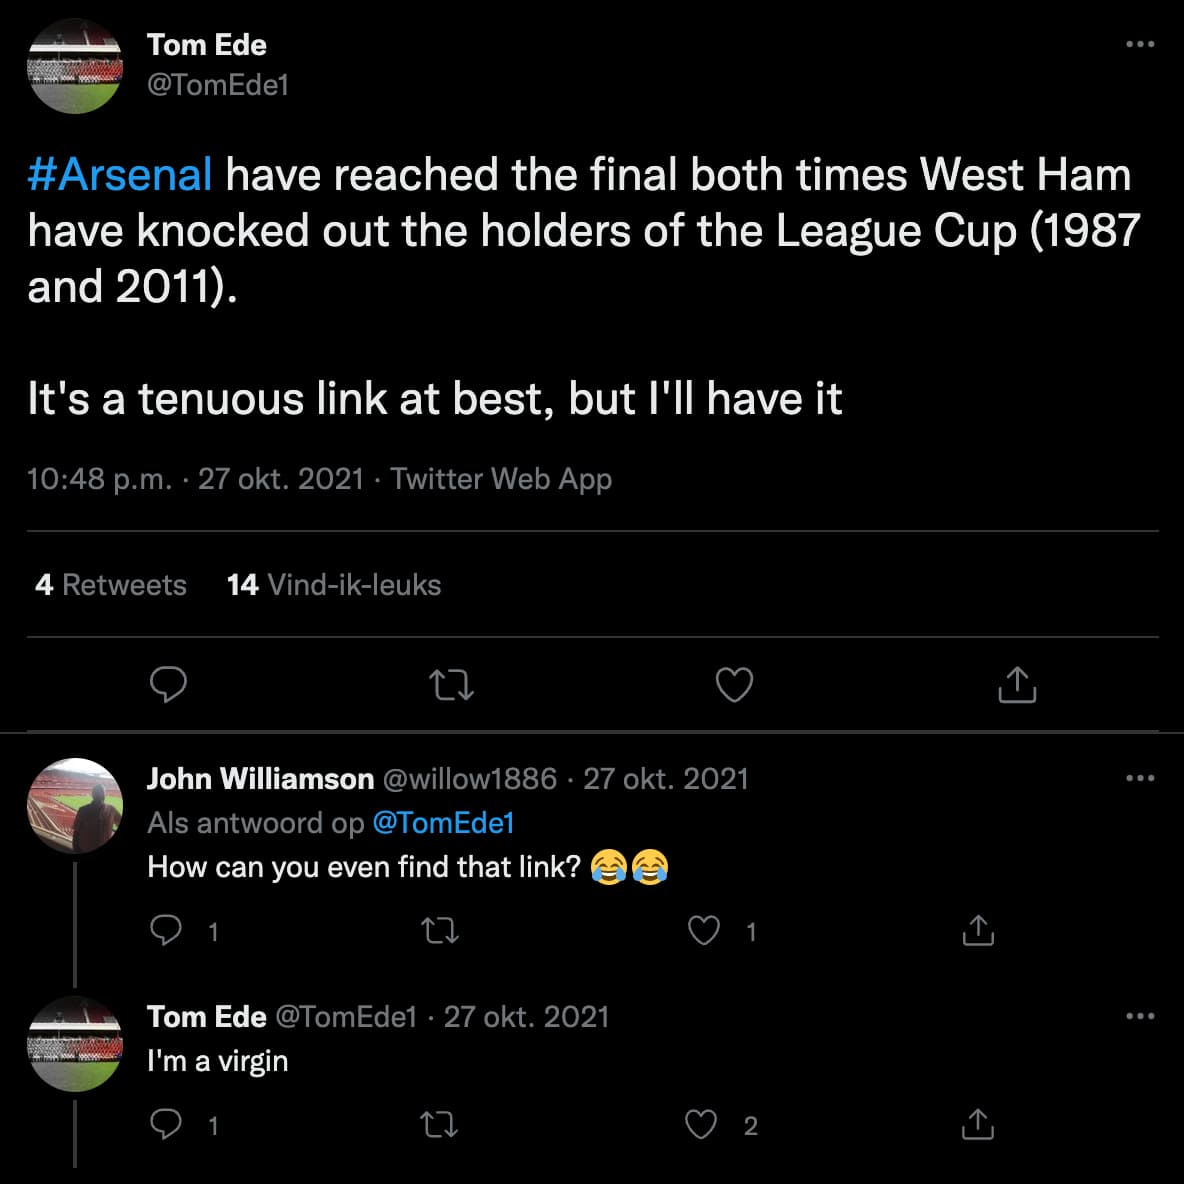The height and width of the screenshot is (1184, 1184).
Task: Share the main tweet via share icon
Action: (x=1016, y=685)
